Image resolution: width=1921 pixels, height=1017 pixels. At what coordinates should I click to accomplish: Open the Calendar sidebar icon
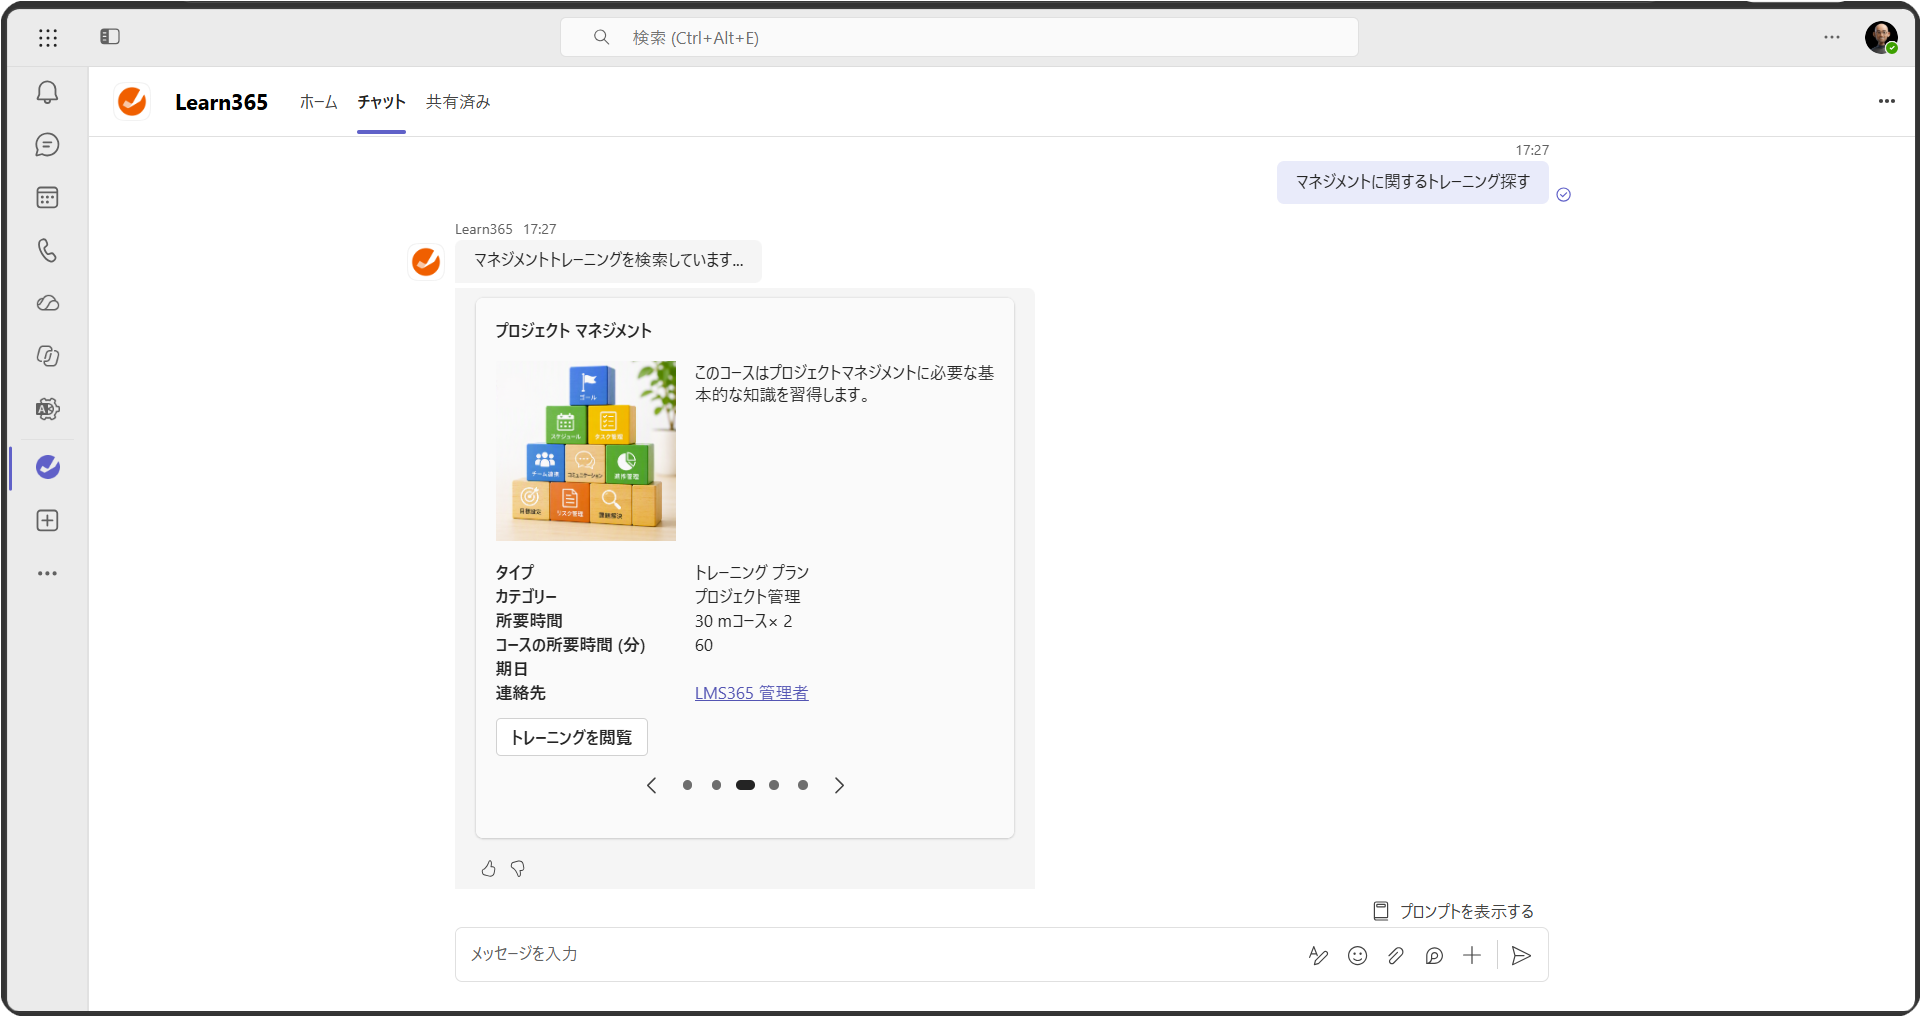point(47,198)
